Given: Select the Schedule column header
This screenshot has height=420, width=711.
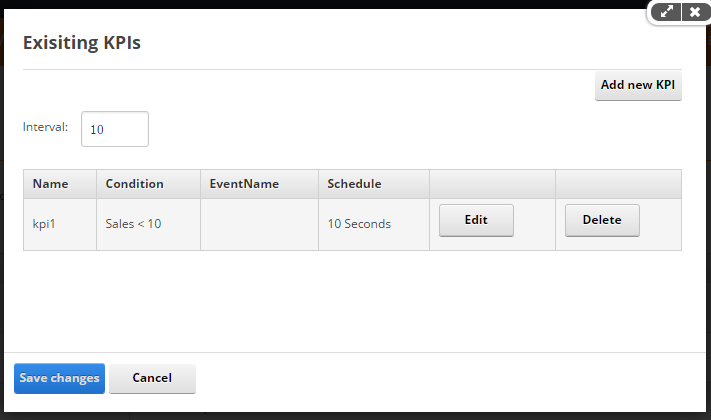Looking at the screenshot, I should tap(374, 184).
